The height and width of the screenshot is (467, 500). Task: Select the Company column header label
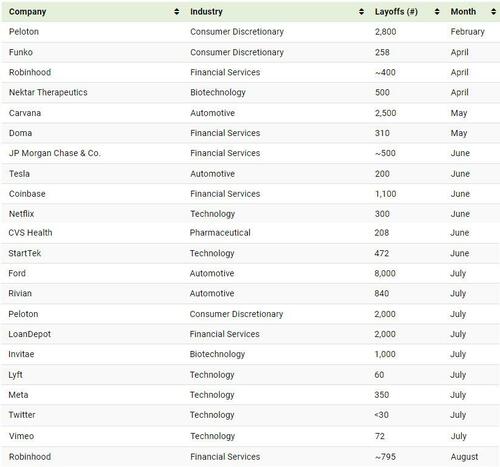[27, 12]
